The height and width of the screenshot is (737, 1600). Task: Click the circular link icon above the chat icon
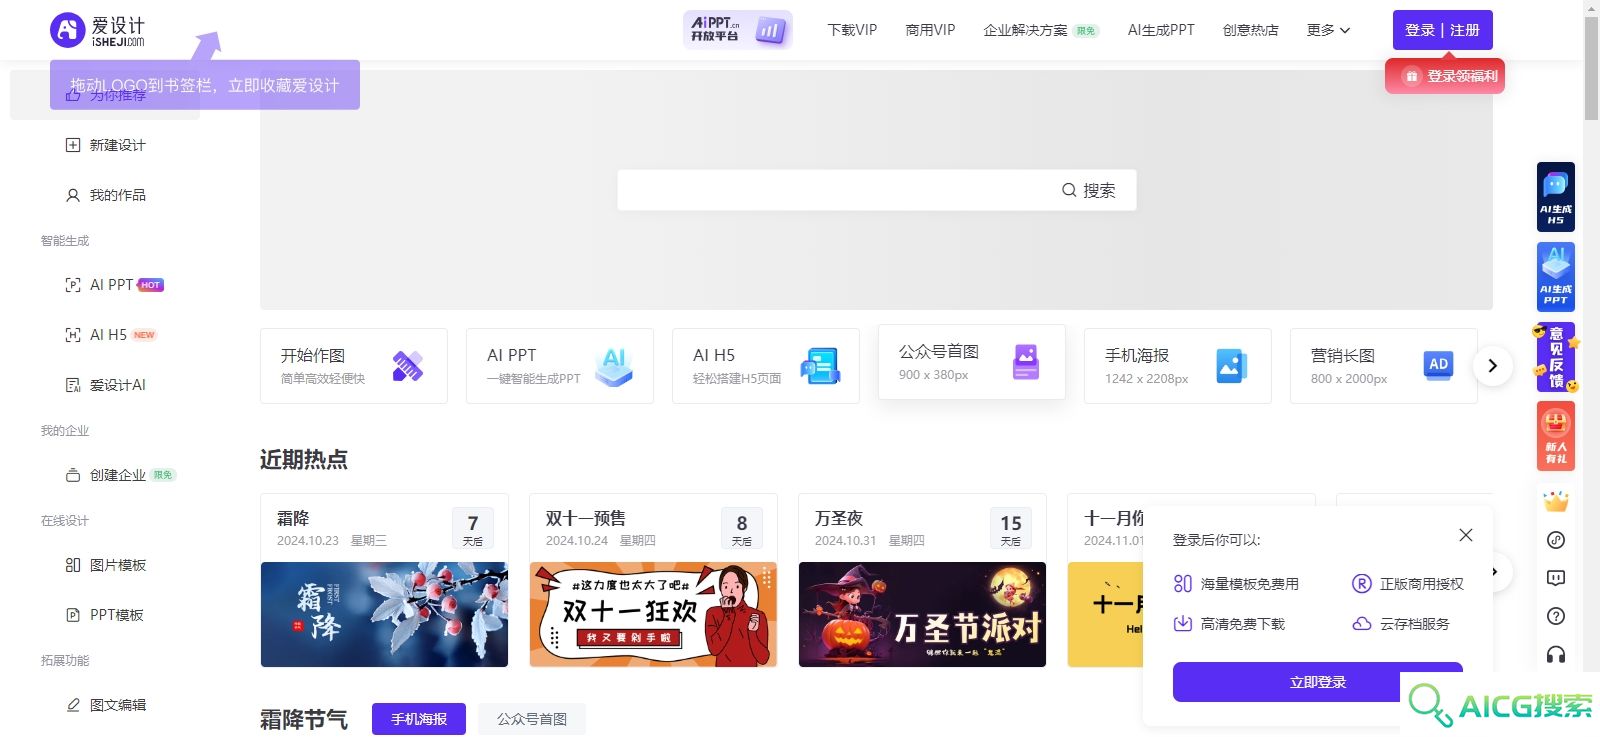click(x=1556, y=540)
